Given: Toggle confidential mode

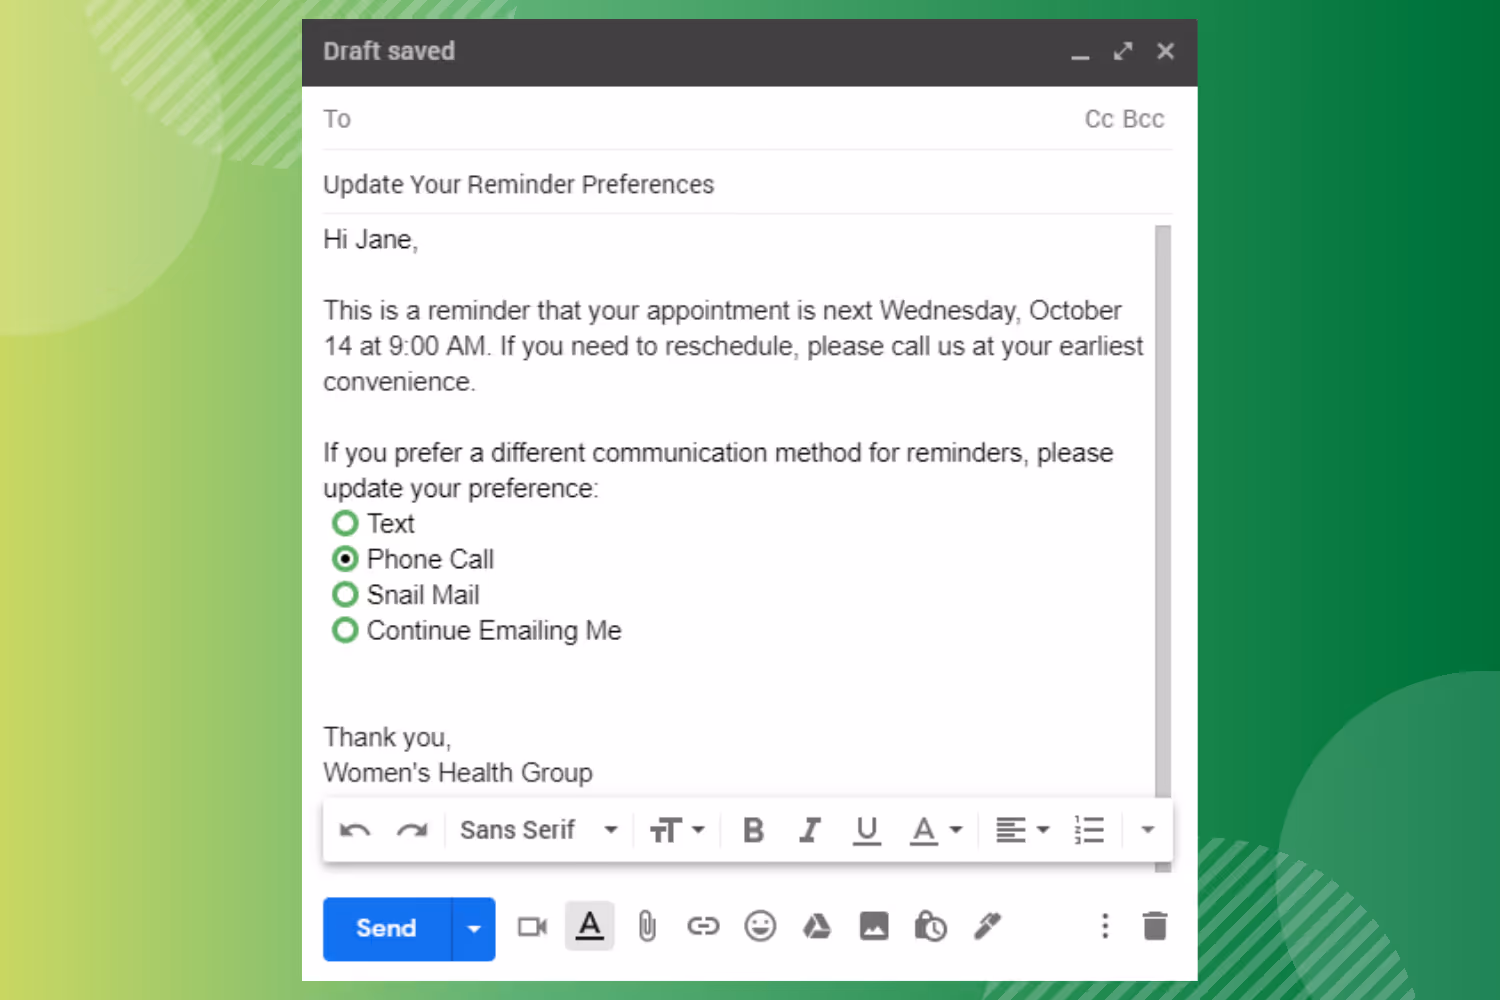Looking at the screenshot, I should (x=930, y=926).
